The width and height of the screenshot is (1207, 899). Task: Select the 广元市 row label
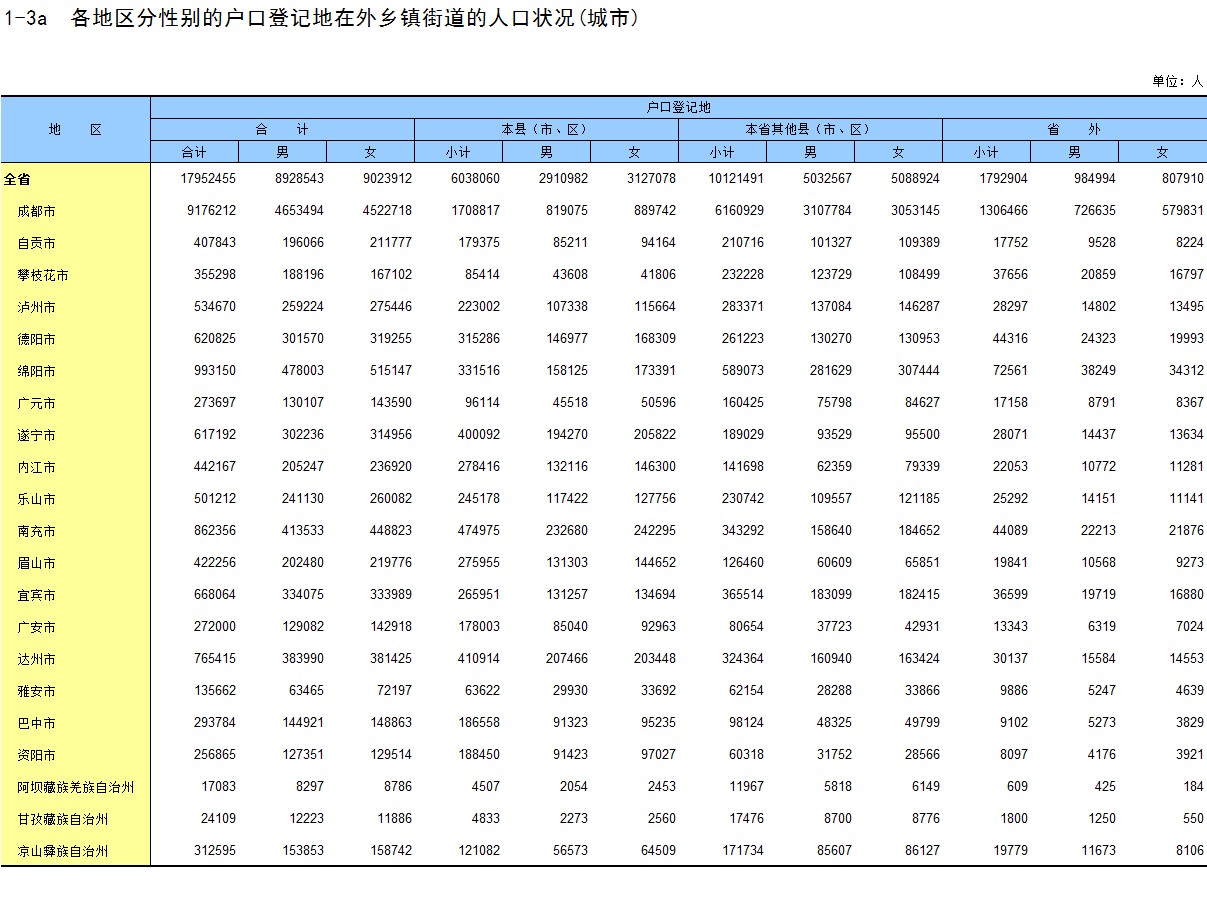click(x=36, y=404)
